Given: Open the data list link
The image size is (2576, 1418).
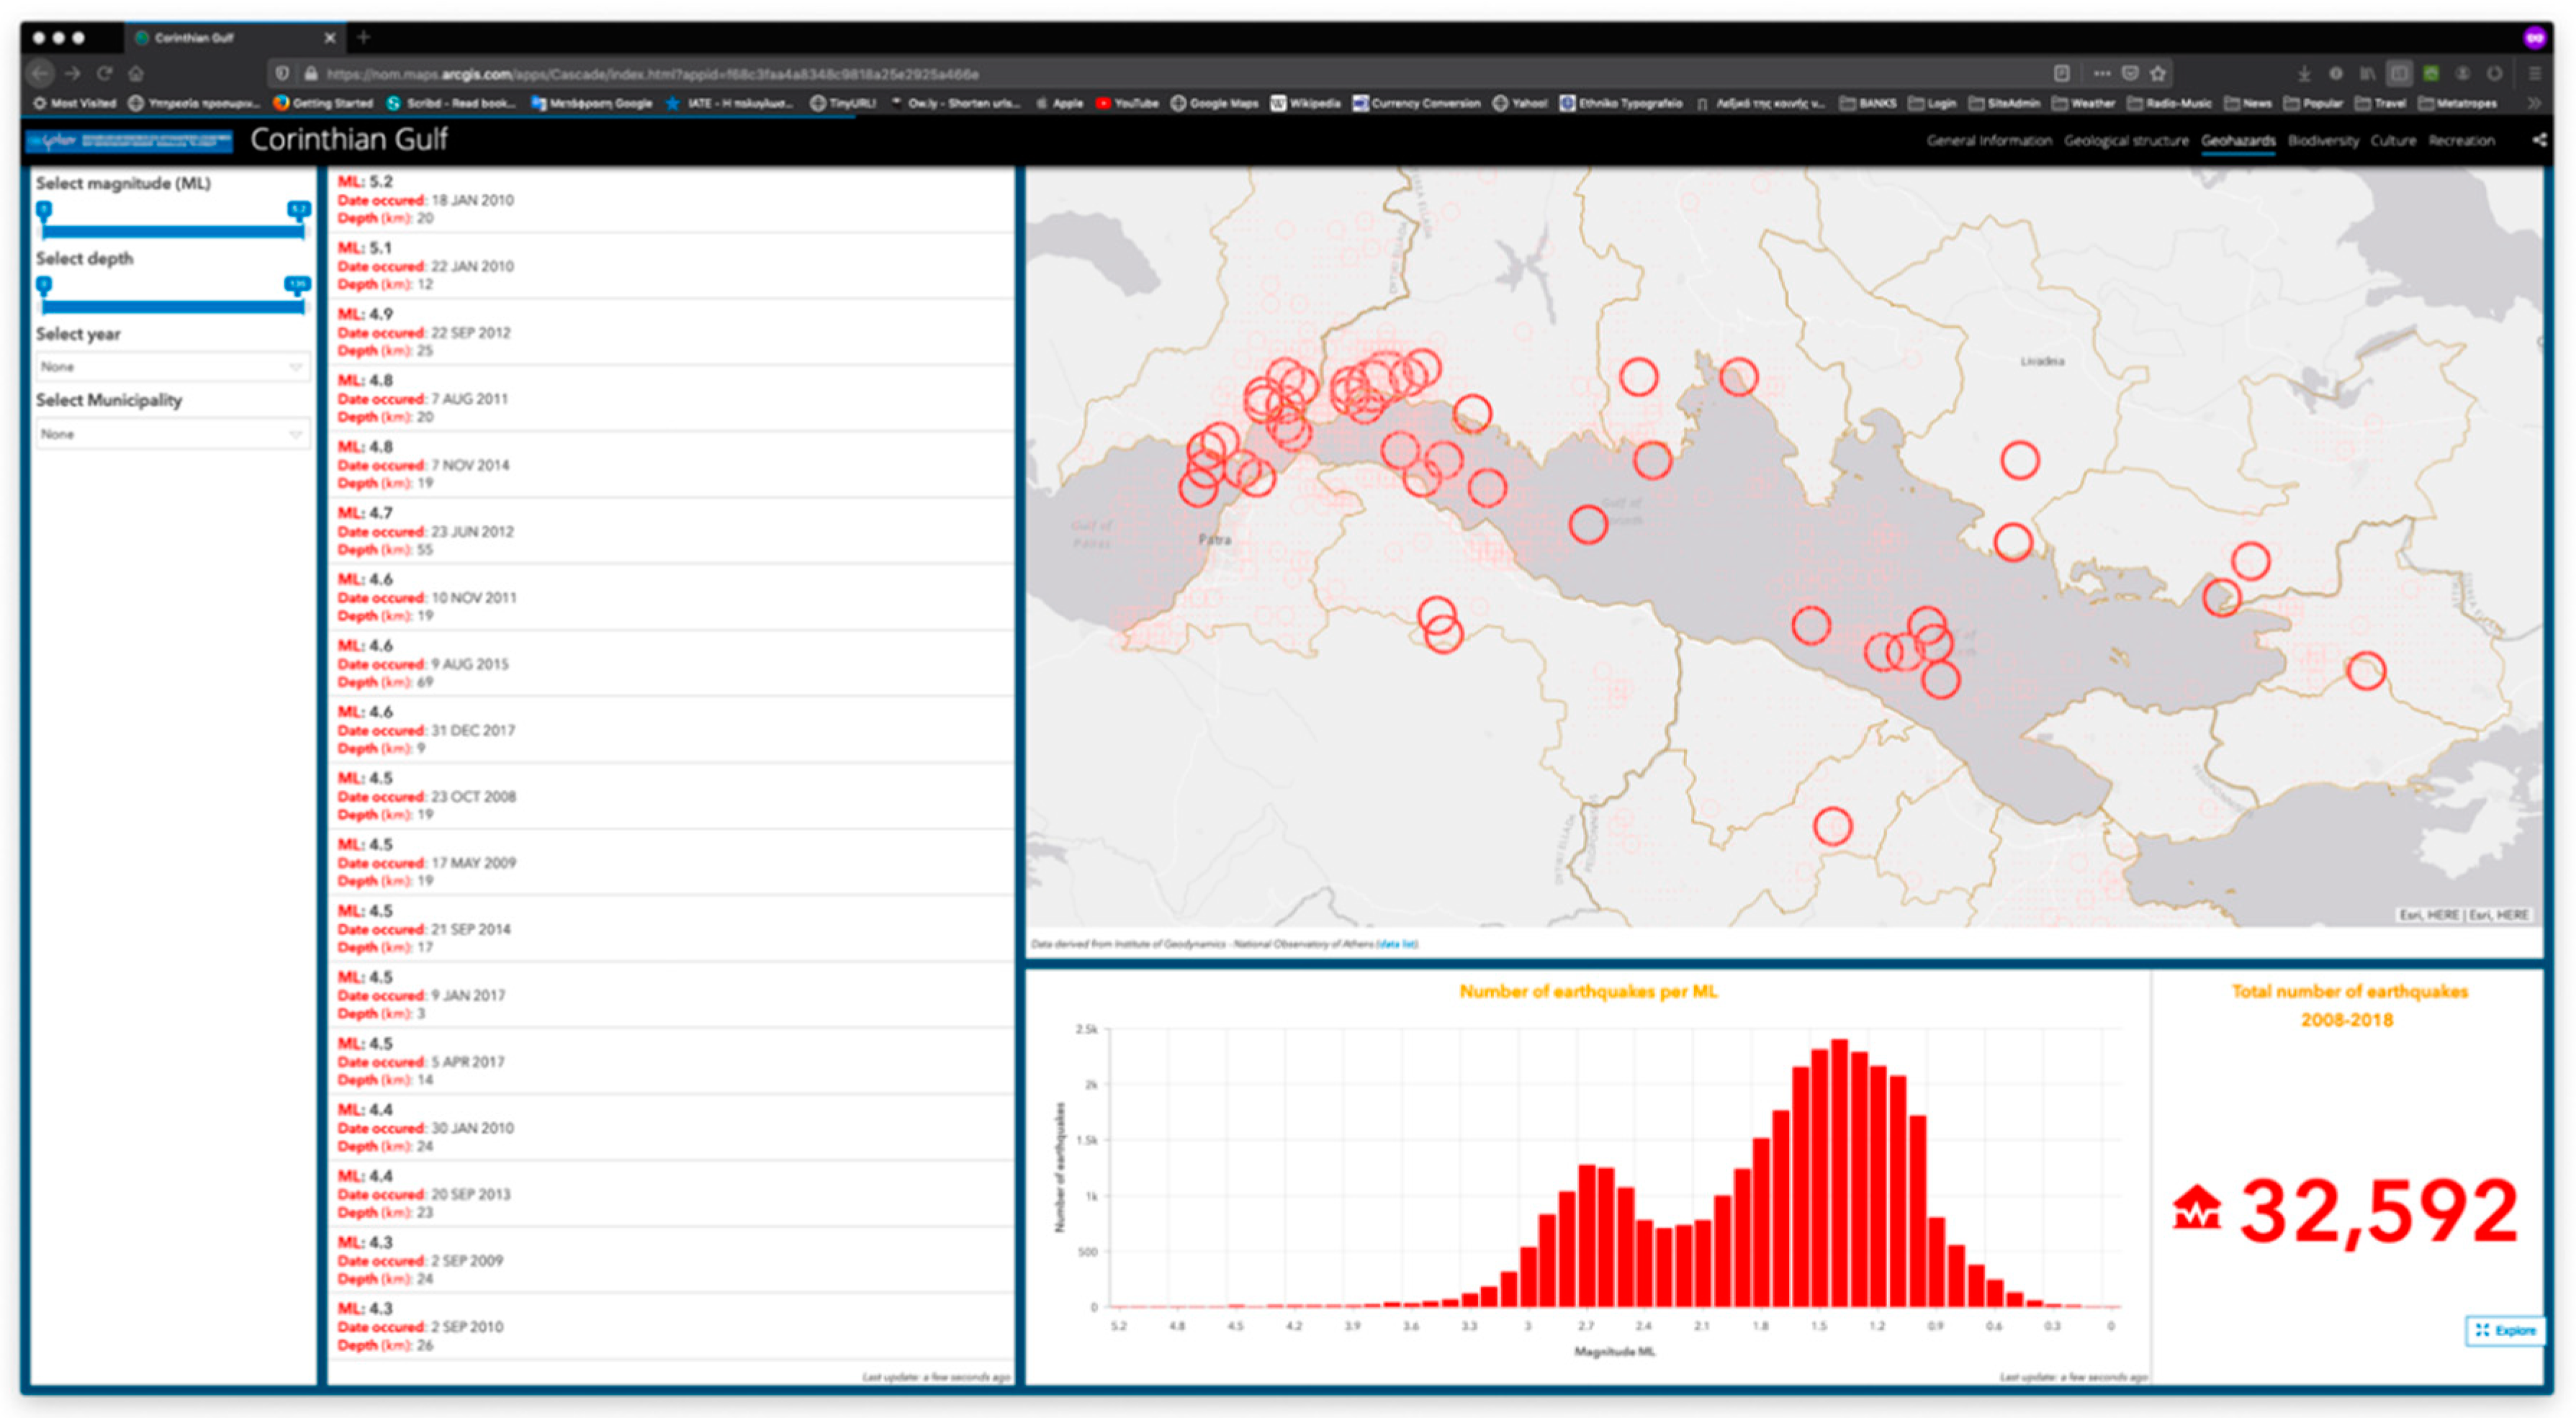Looking at the screenshot, I should (1396, 944).
